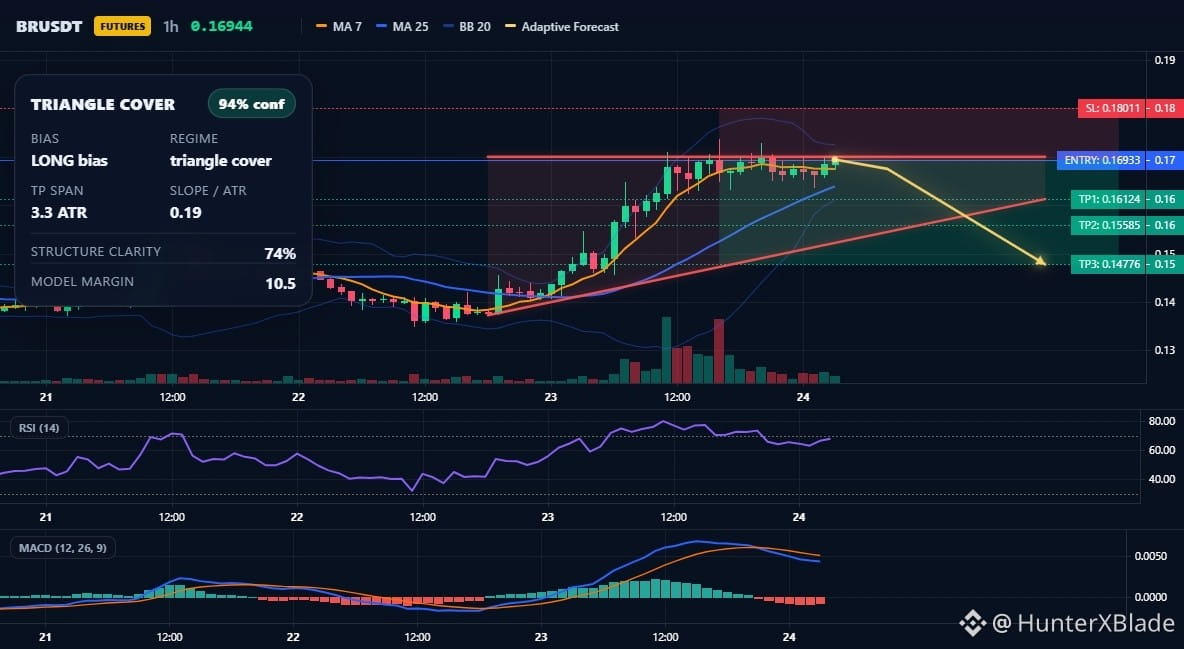Click the ENTRY: 0.16933 price label
The width and height of the screenshot is (1184, 649).
click(x=1102, y=160)
